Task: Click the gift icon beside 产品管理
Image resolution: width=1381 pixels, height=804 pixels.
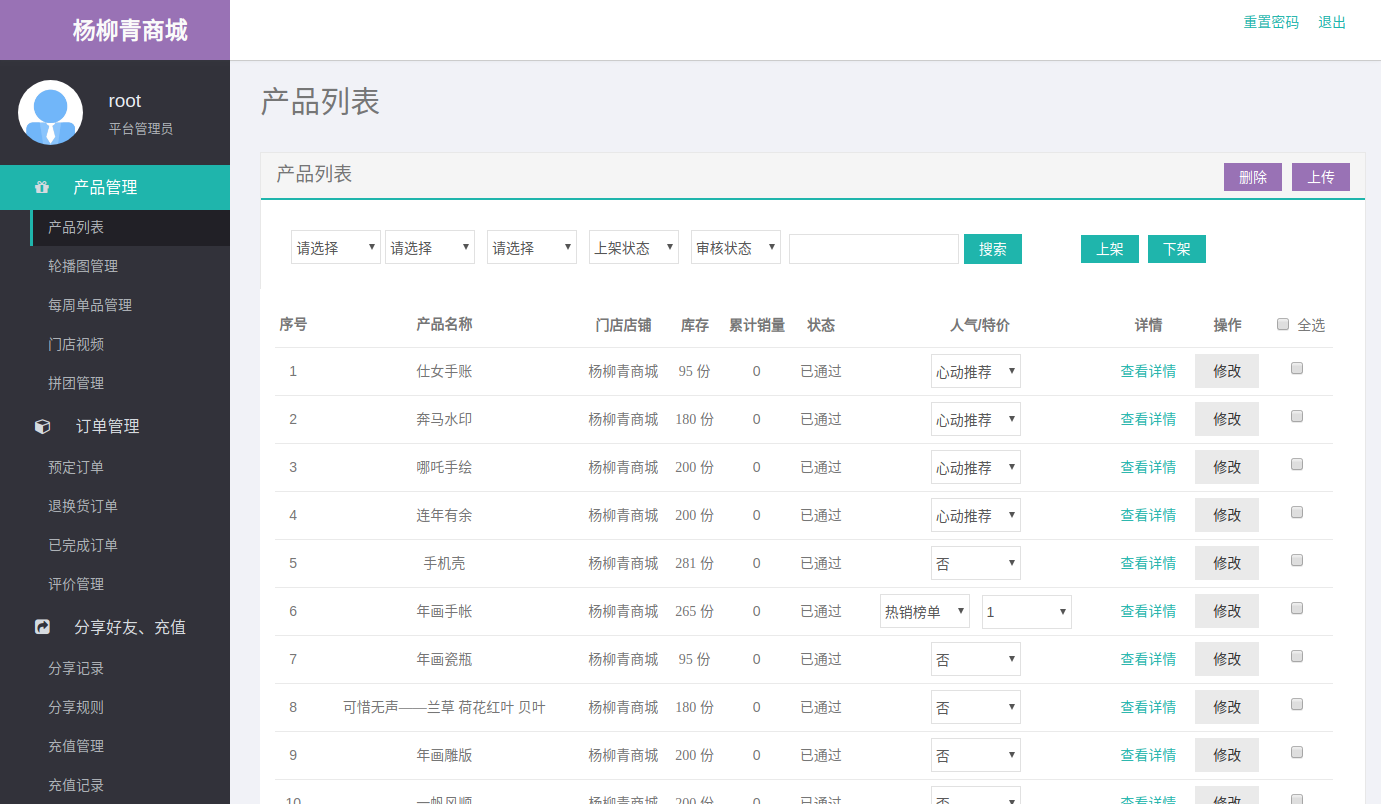Action: (x=42, y=187)
